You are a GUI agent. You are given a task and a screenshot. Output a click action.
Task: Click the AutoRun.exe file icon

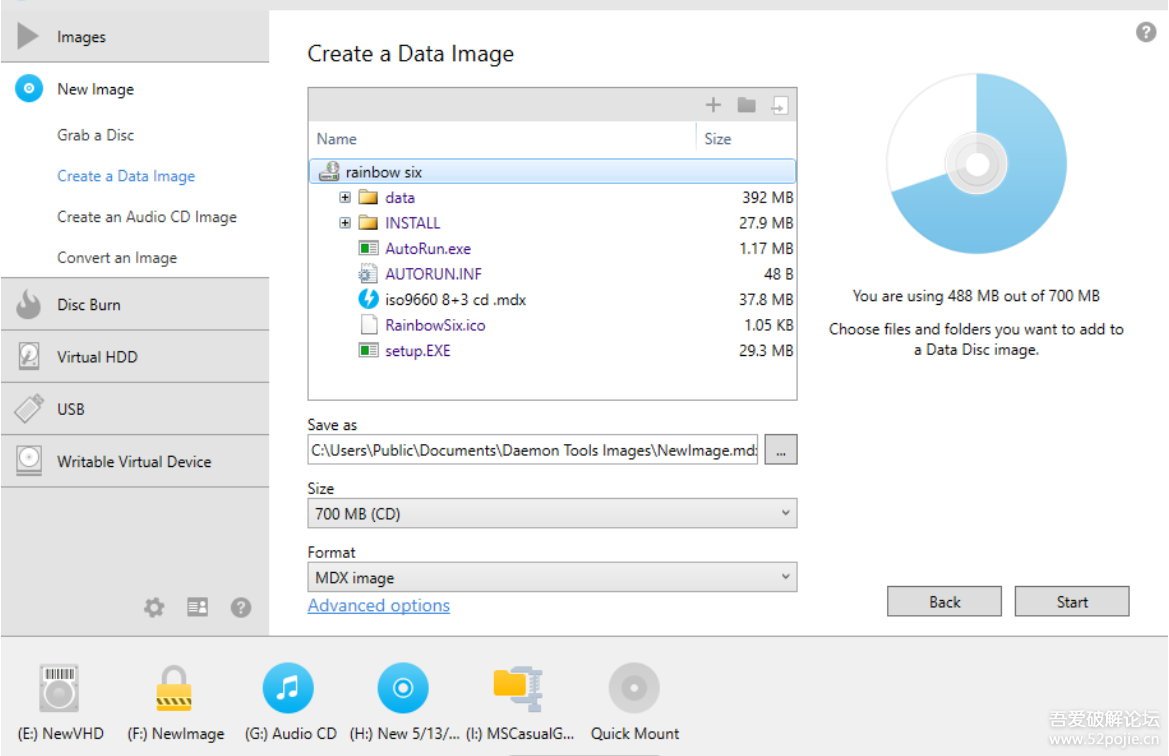pos(368,248)
